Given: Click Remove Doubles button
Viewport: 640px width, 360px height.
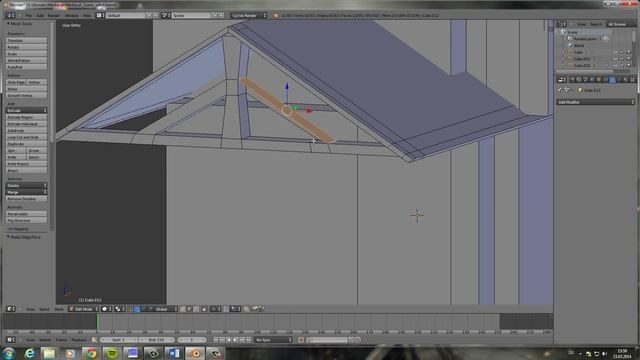Looking at the screenshot, I should tap(26, 198).
